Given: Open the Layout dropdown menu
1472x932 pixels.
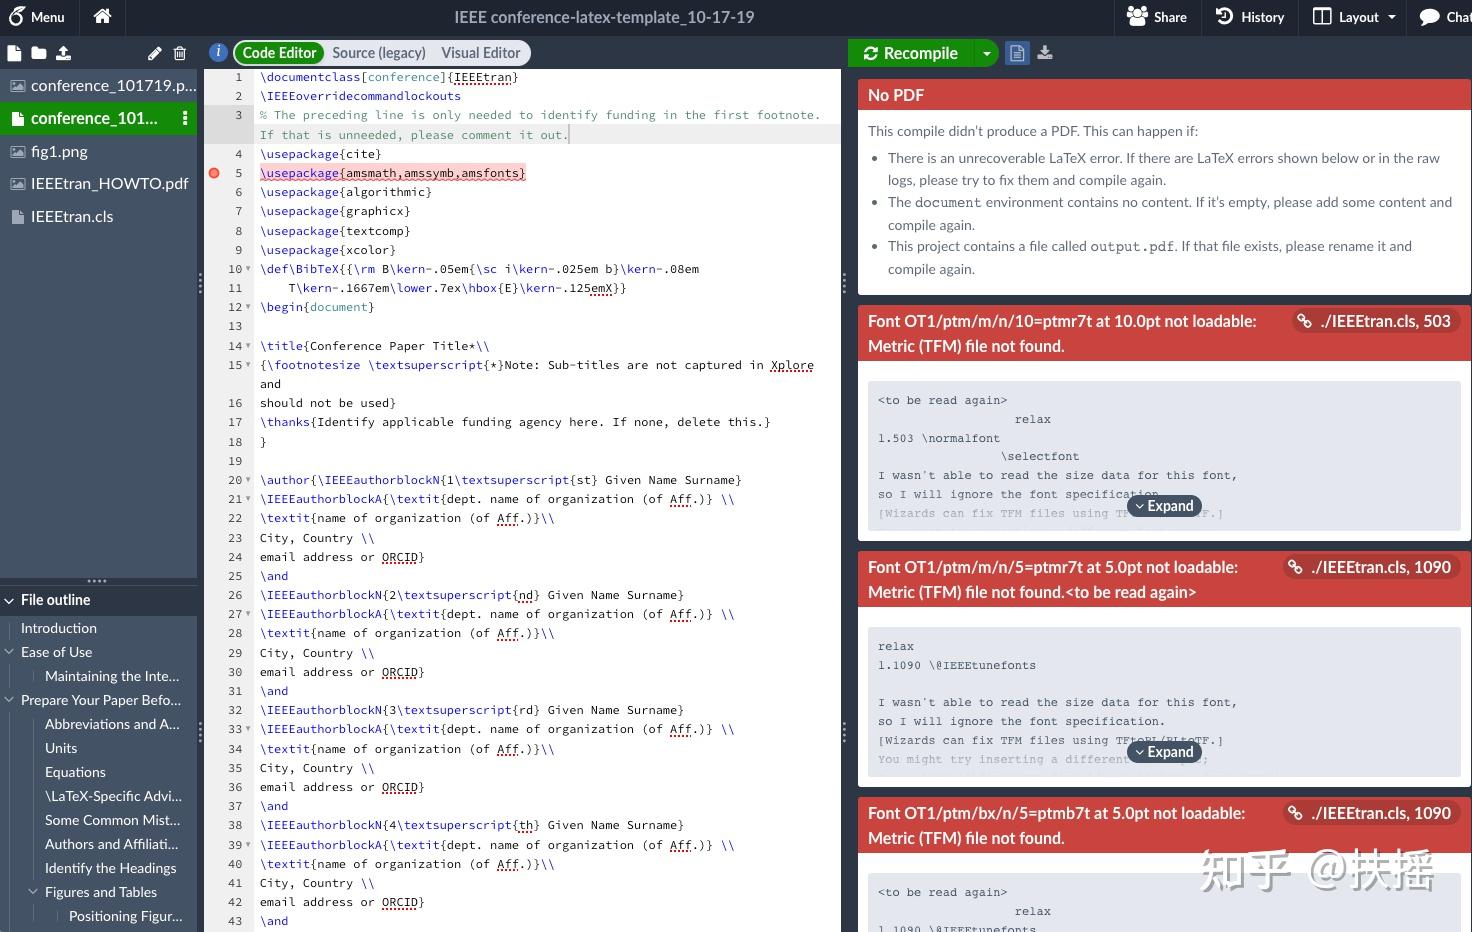Looking at the screenshot, I should [x=1352, y=17].
